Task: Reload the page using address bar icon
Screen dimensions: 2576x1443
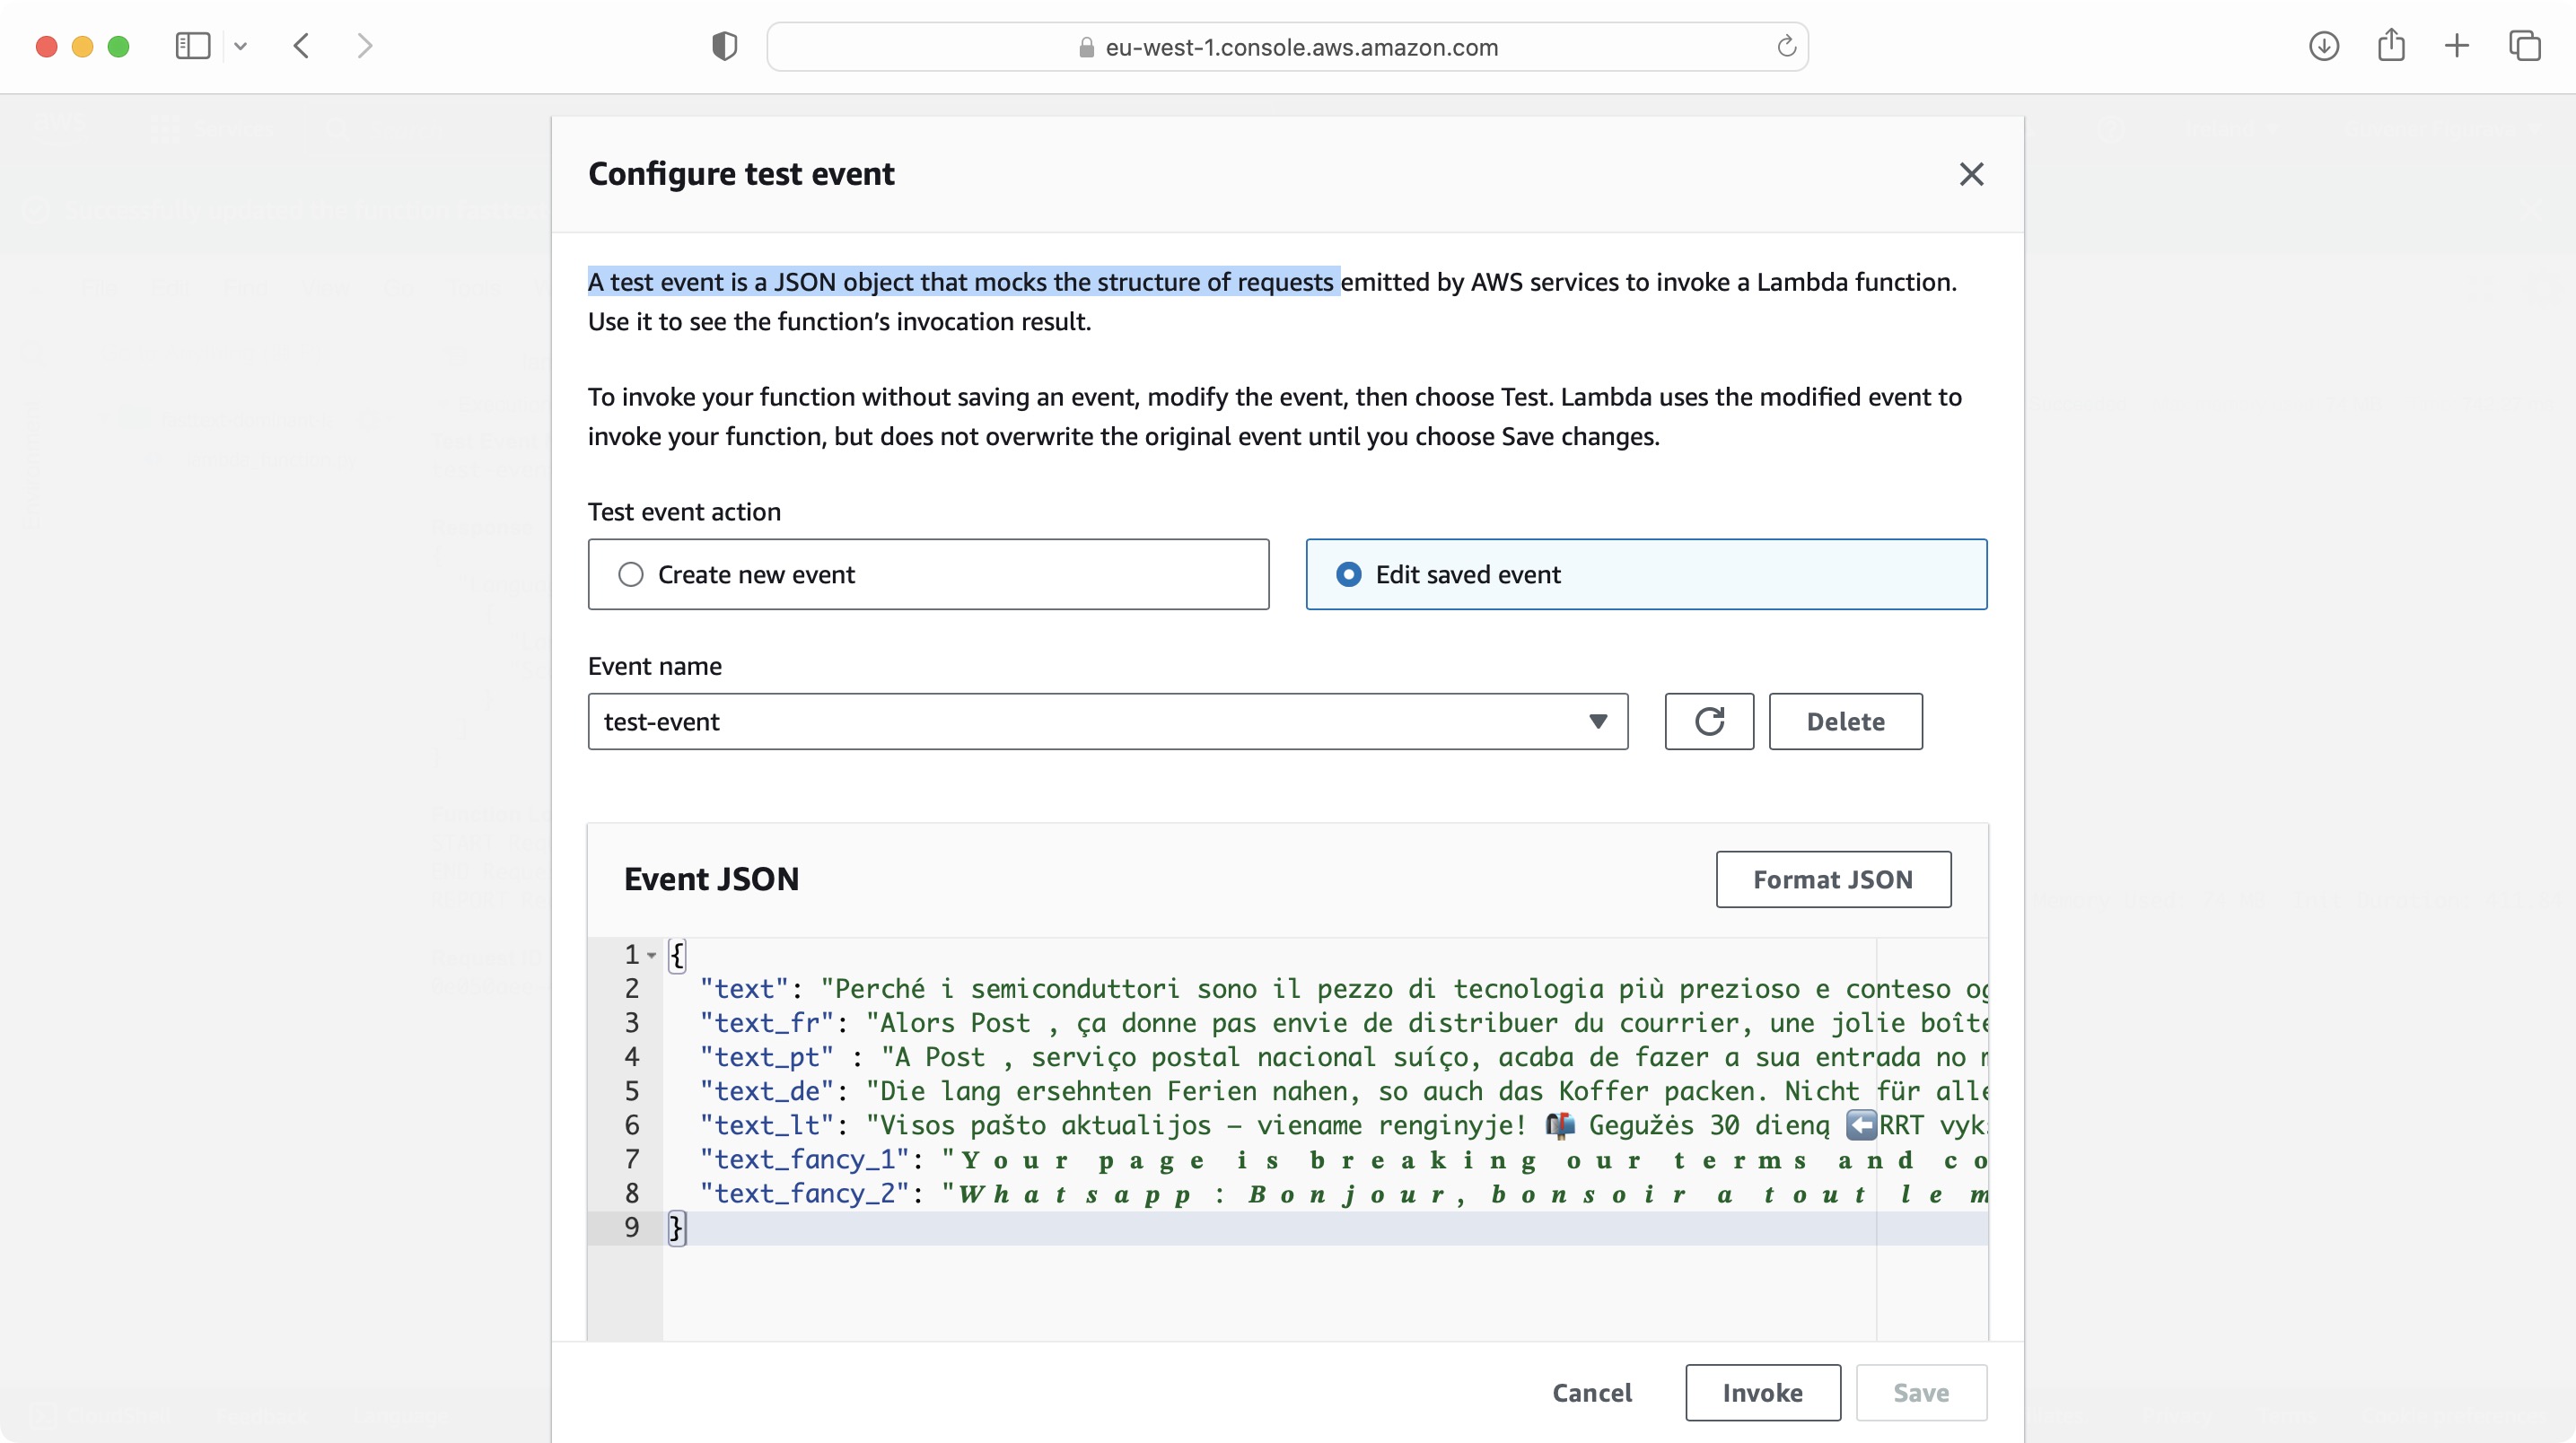Action: [1786, 47]
